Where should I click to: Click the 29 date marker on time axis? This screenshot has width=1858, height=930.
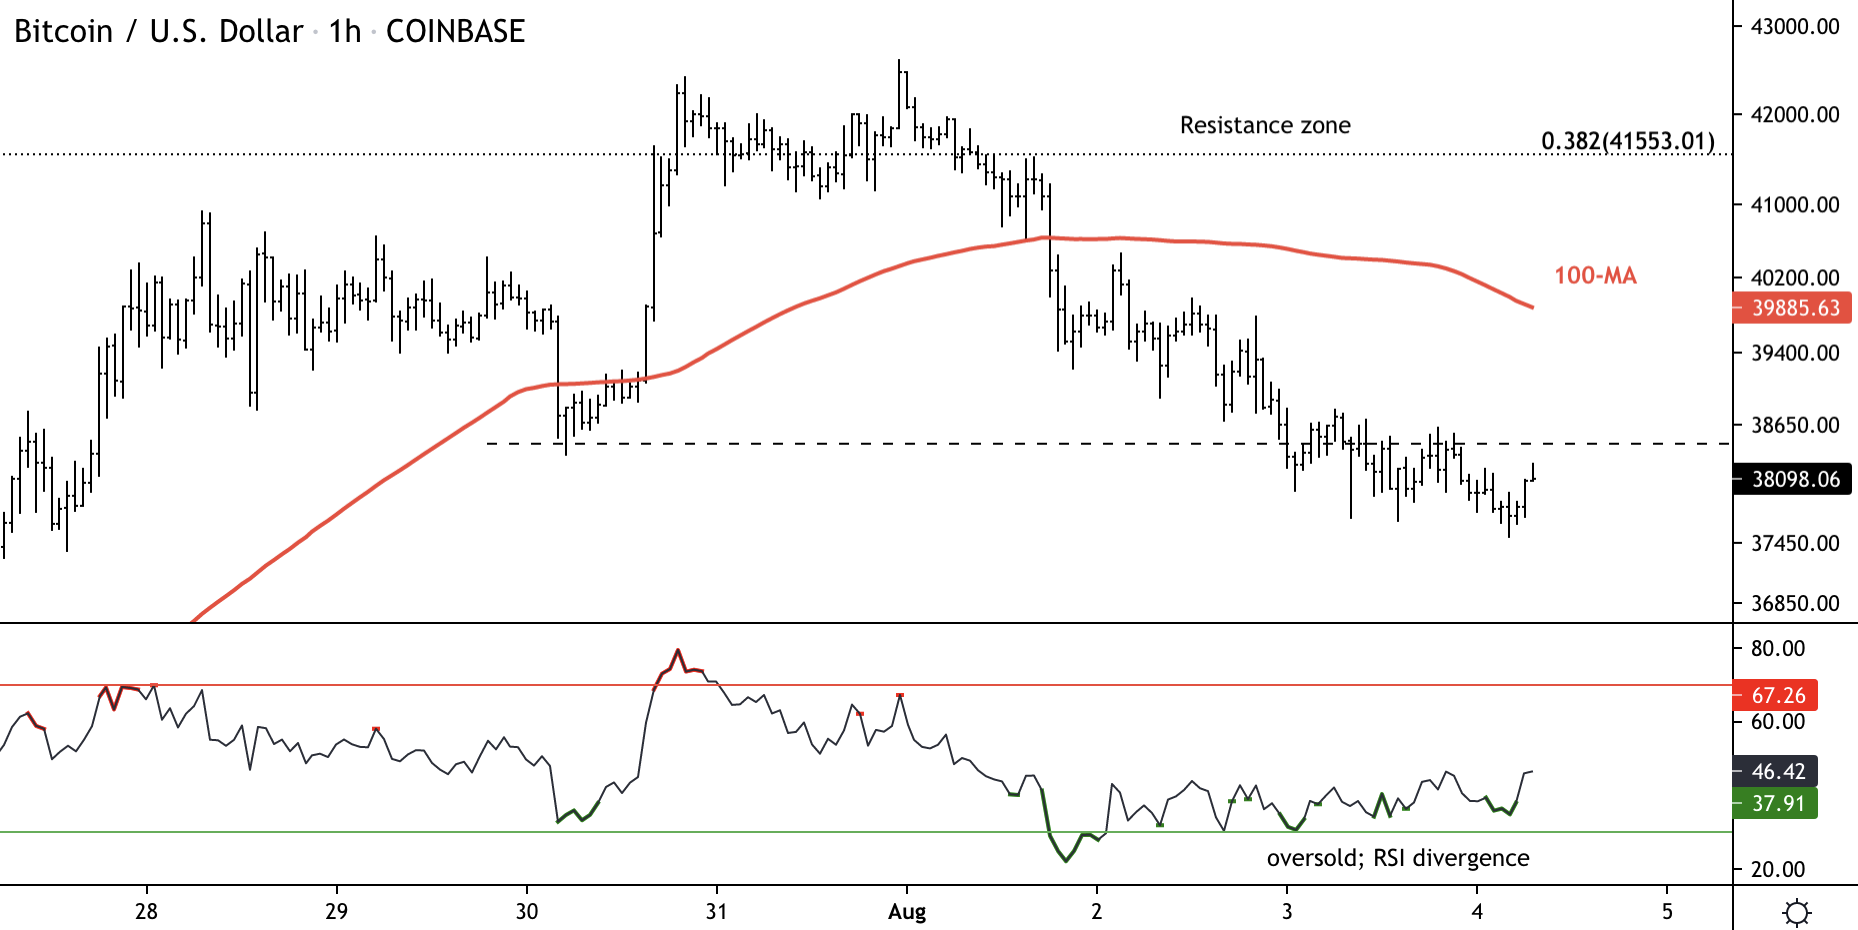point(337,911)
